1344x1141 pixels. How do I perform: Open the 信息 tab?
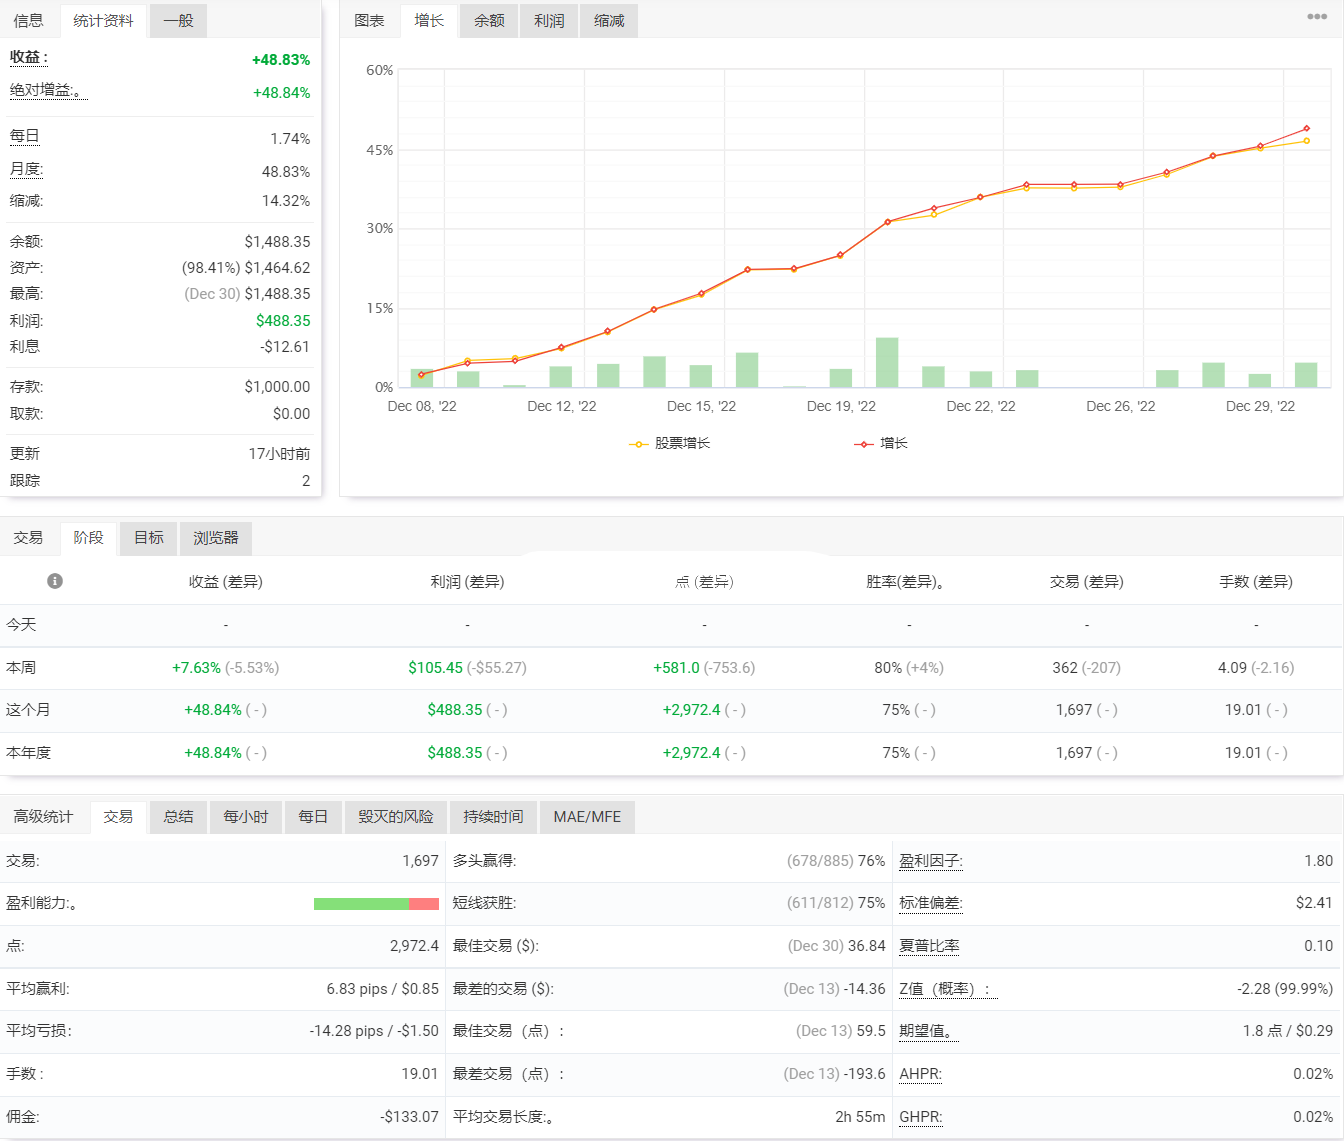click(x=29, y=21)
